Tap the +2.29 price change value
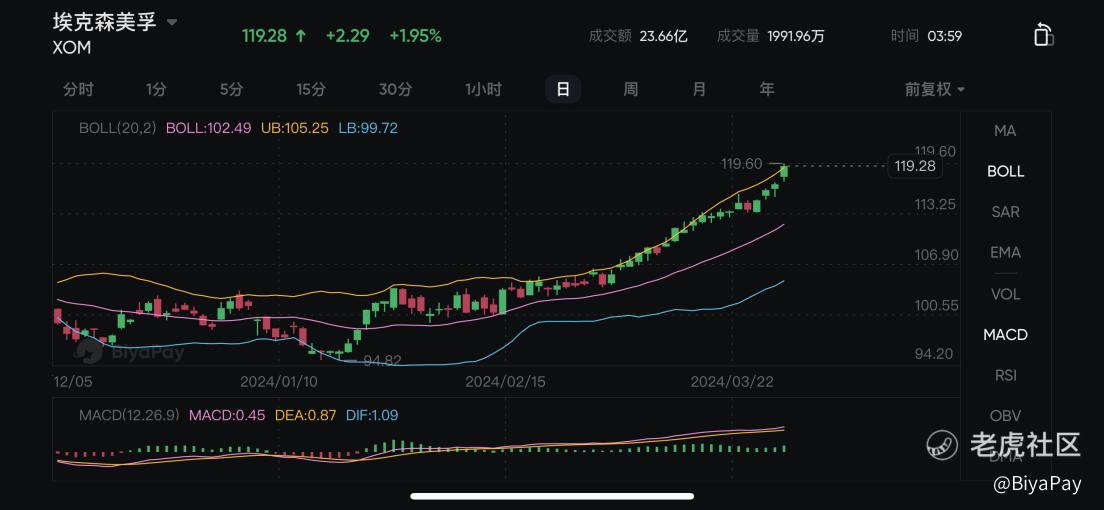This screenshot has width=1104, height=510. tap(348, 36)
